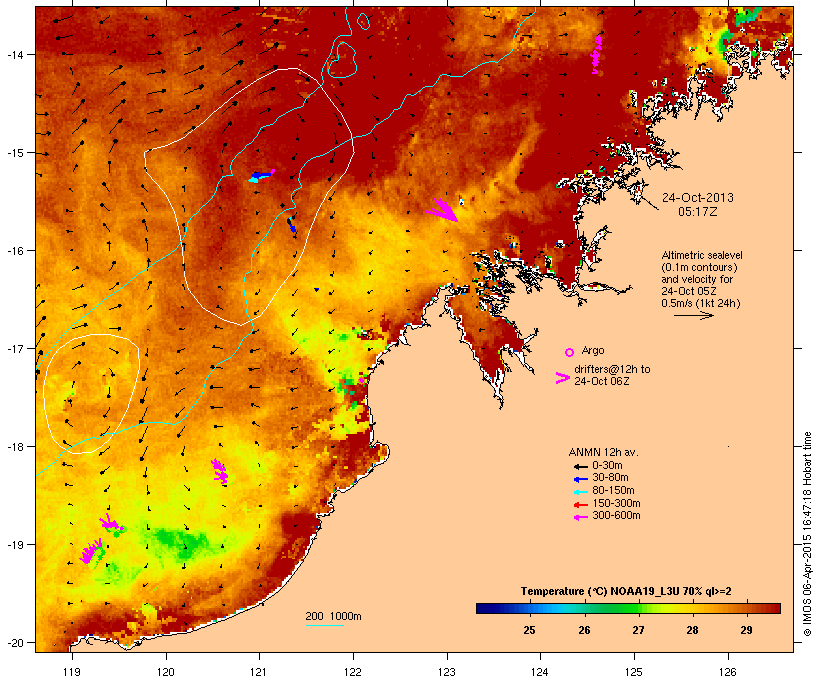Click the -14 latitude axis label
Image resolution: width=820 pixels, height=680 pixels.
pos(14,54)
